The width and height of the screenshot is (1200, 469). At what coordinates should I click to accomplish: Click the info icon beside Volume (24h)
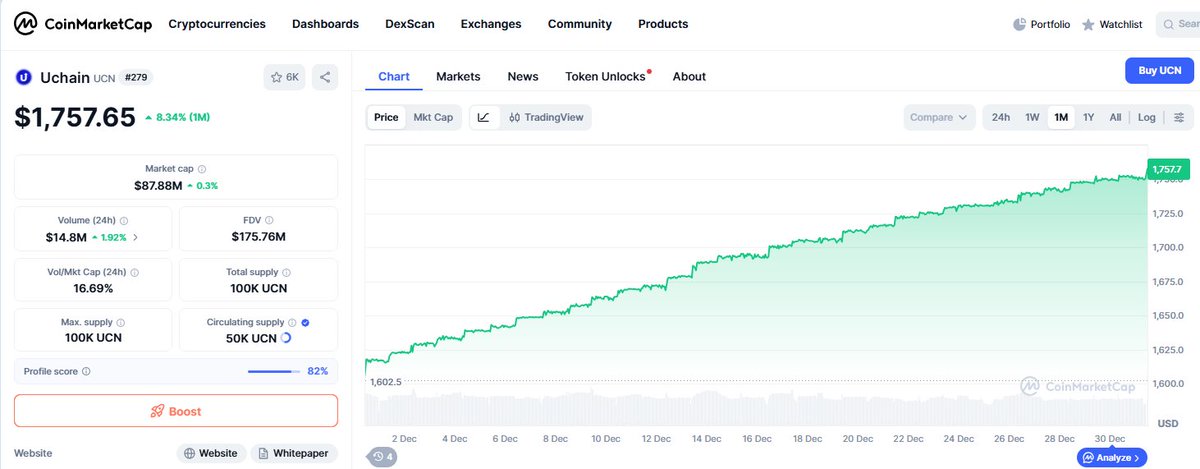click(124, 220)
